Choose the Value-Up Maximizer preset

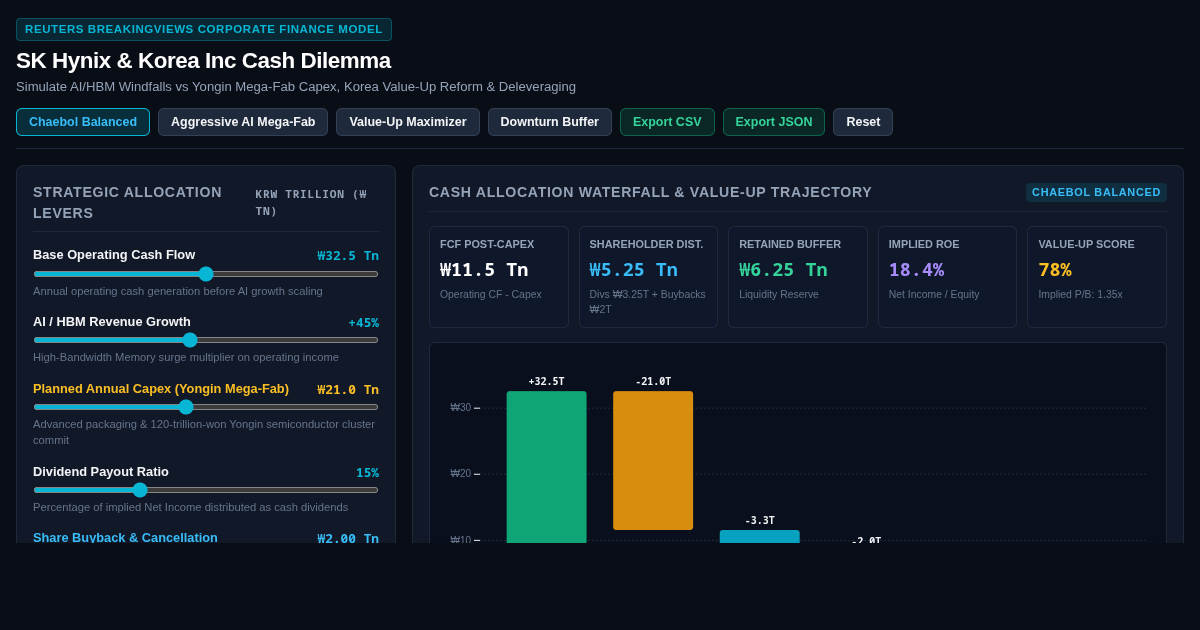point(408,122)
